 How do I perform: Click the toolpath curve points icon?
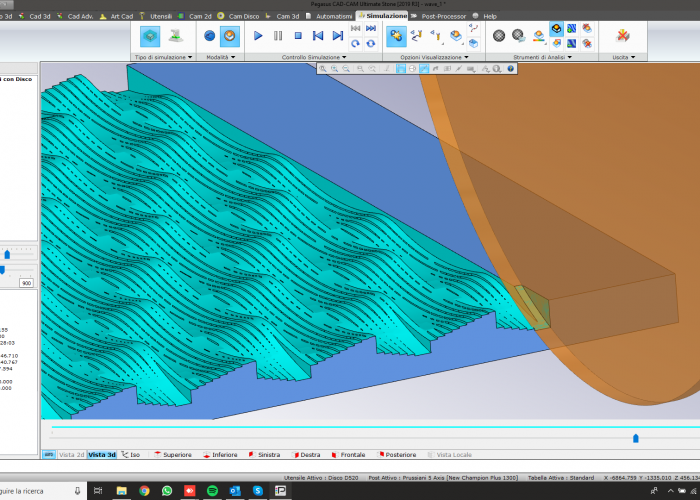pyautogui.click(x=473, y=28)
